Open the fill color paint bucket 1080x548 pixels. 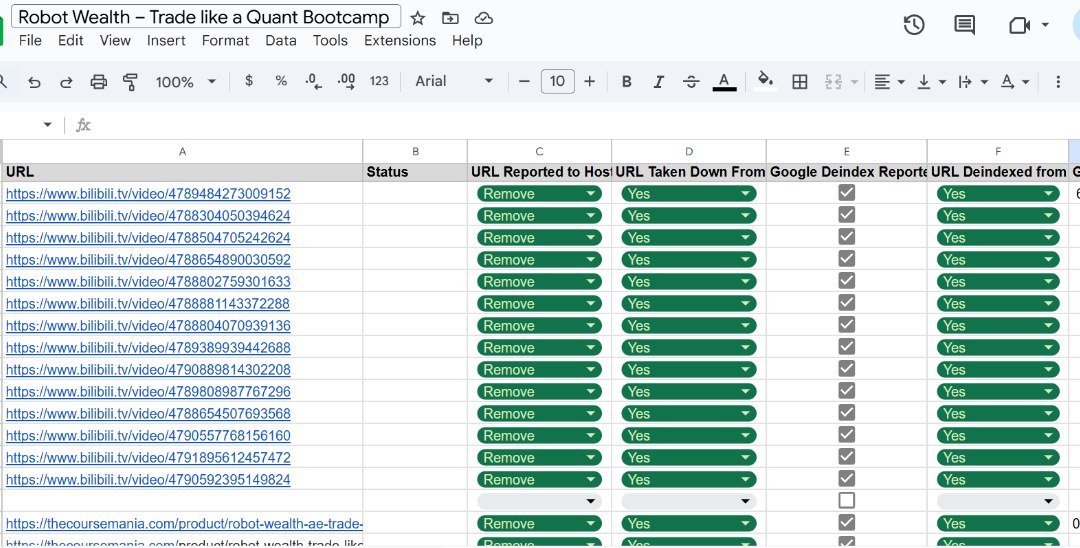(765, 81)
